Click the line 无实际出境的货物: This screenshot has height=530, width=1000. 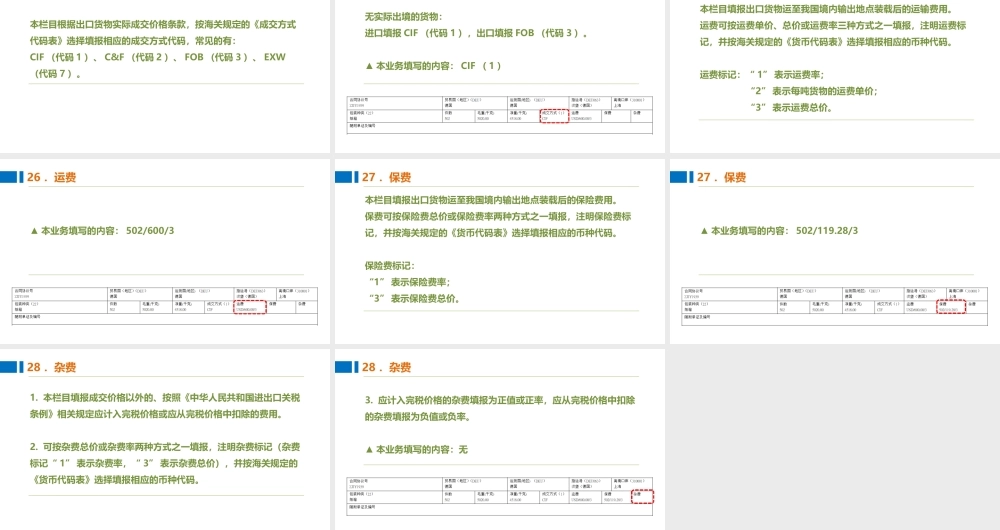click(403, 17)
